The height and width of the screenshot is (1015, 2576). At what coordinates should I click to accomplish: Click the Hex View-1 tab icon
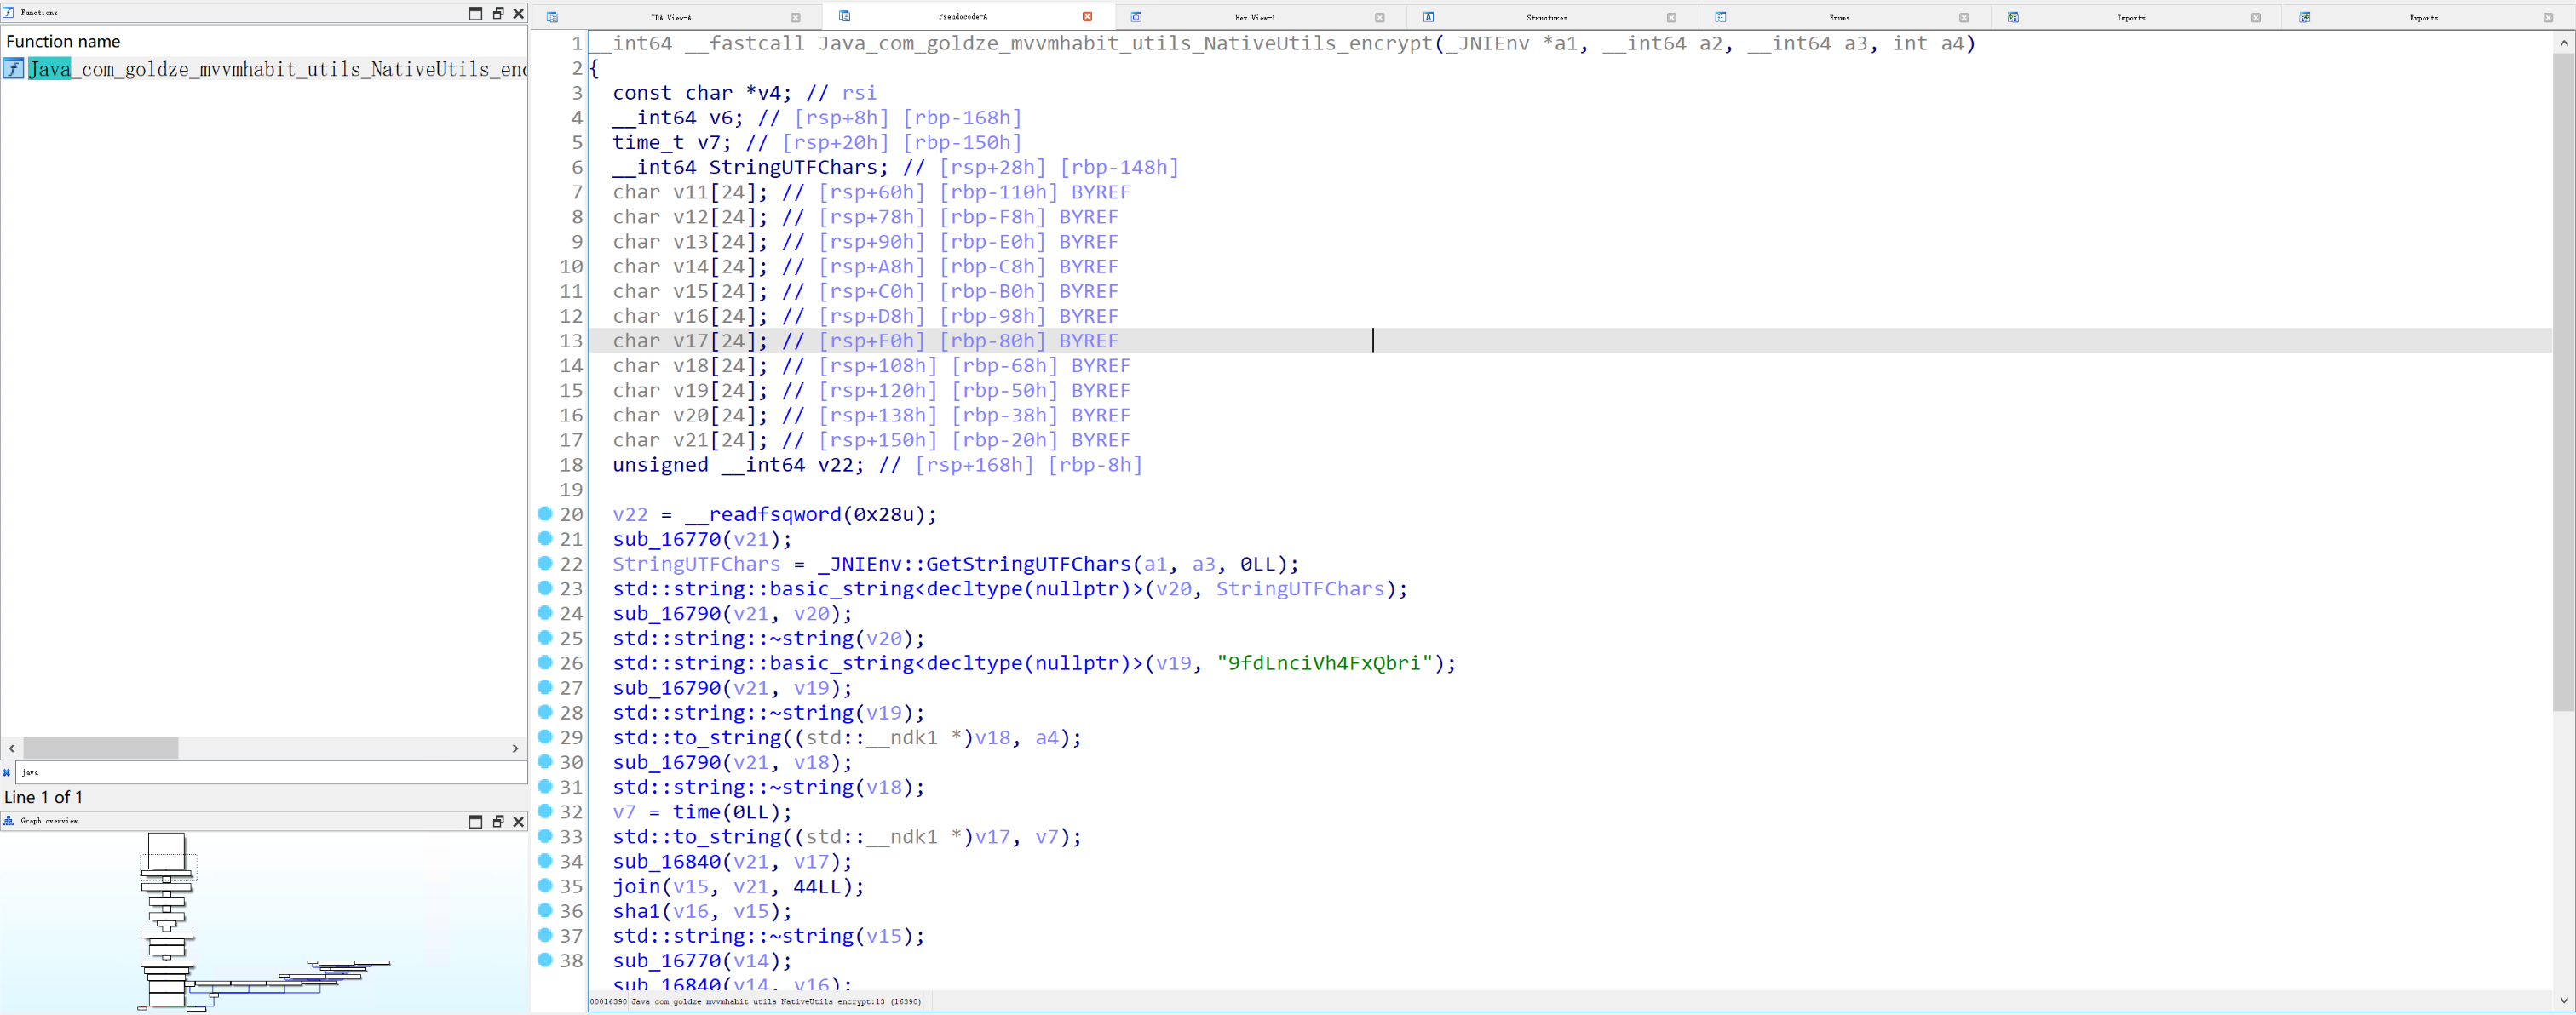click(x=1136, y=17)
